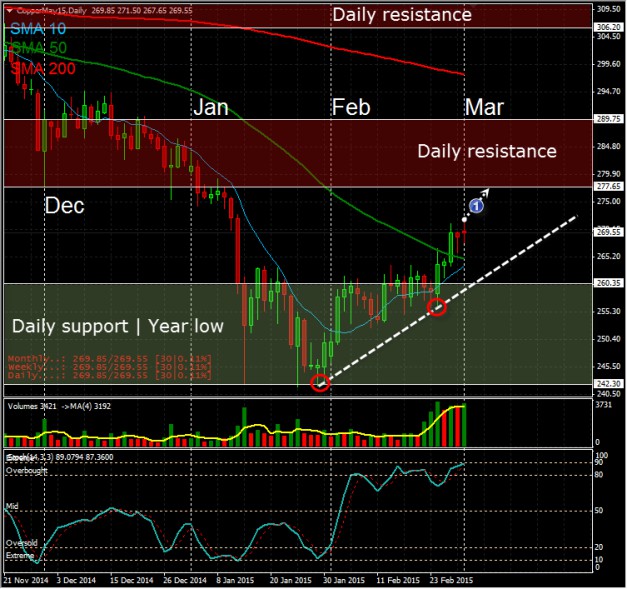This screenshot has width=627, height=589.
Task: Click the 275.00 price axis value
Action: pos(609,202)
